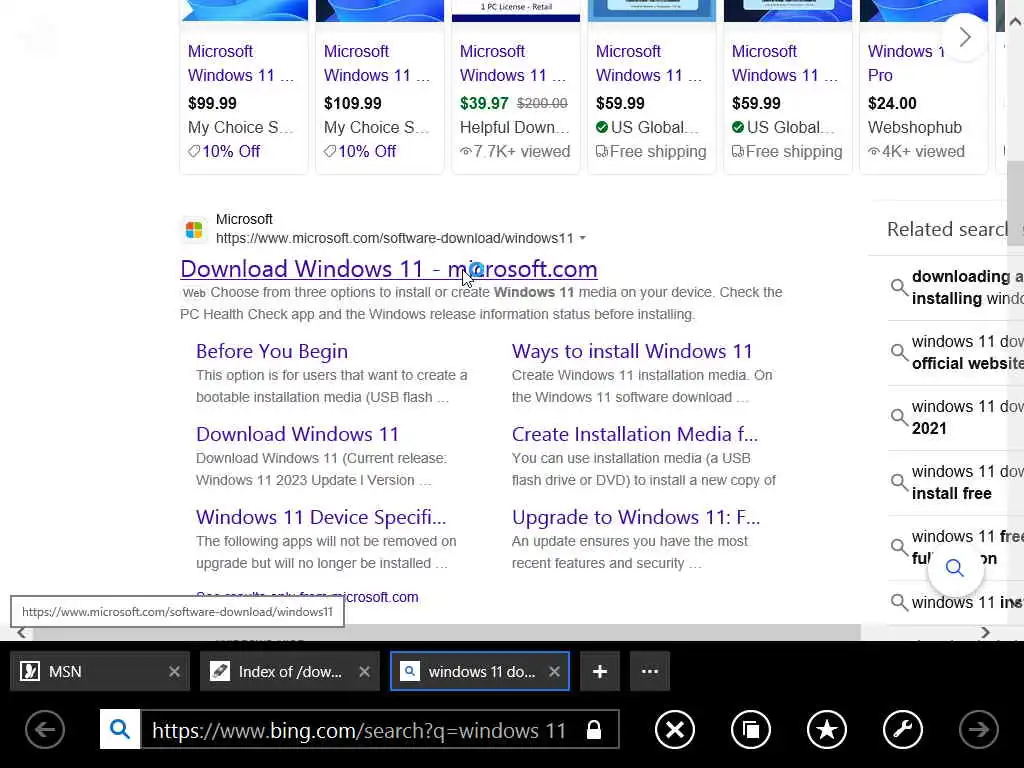Go forward with the forward arrow button

[x=978, y=729]
